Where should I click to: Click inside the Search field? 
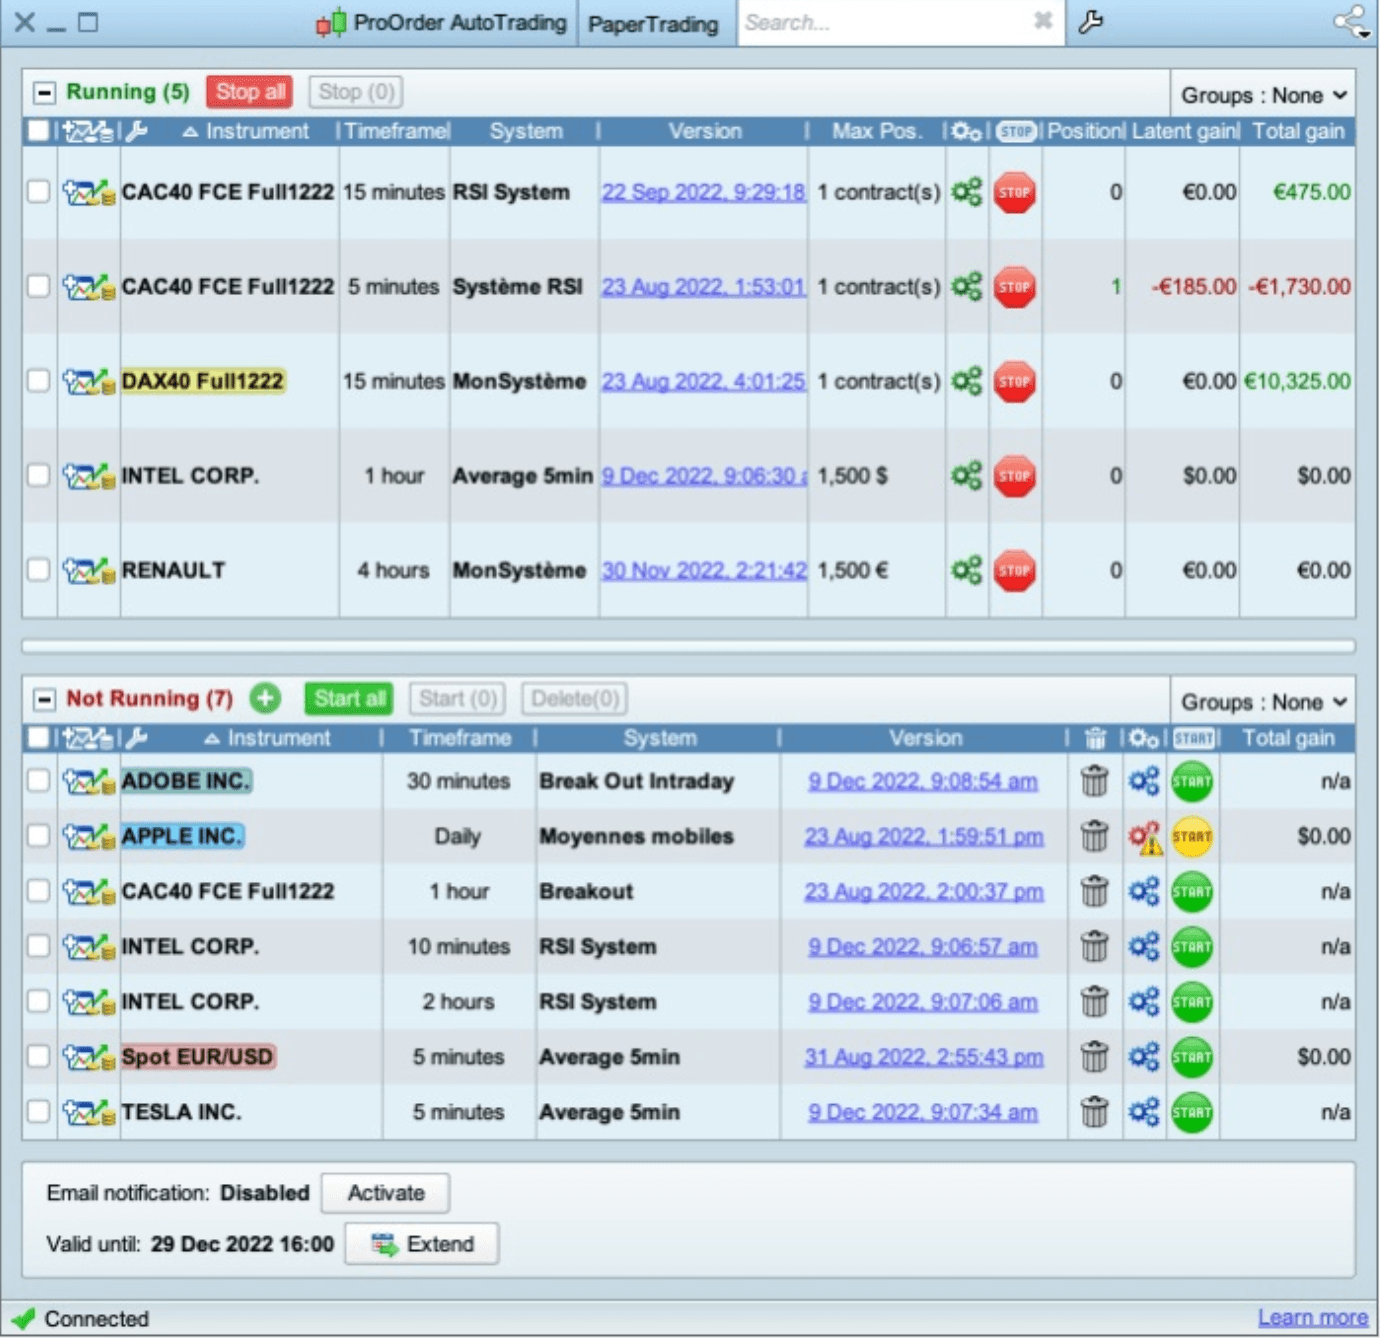click(880, 21)
